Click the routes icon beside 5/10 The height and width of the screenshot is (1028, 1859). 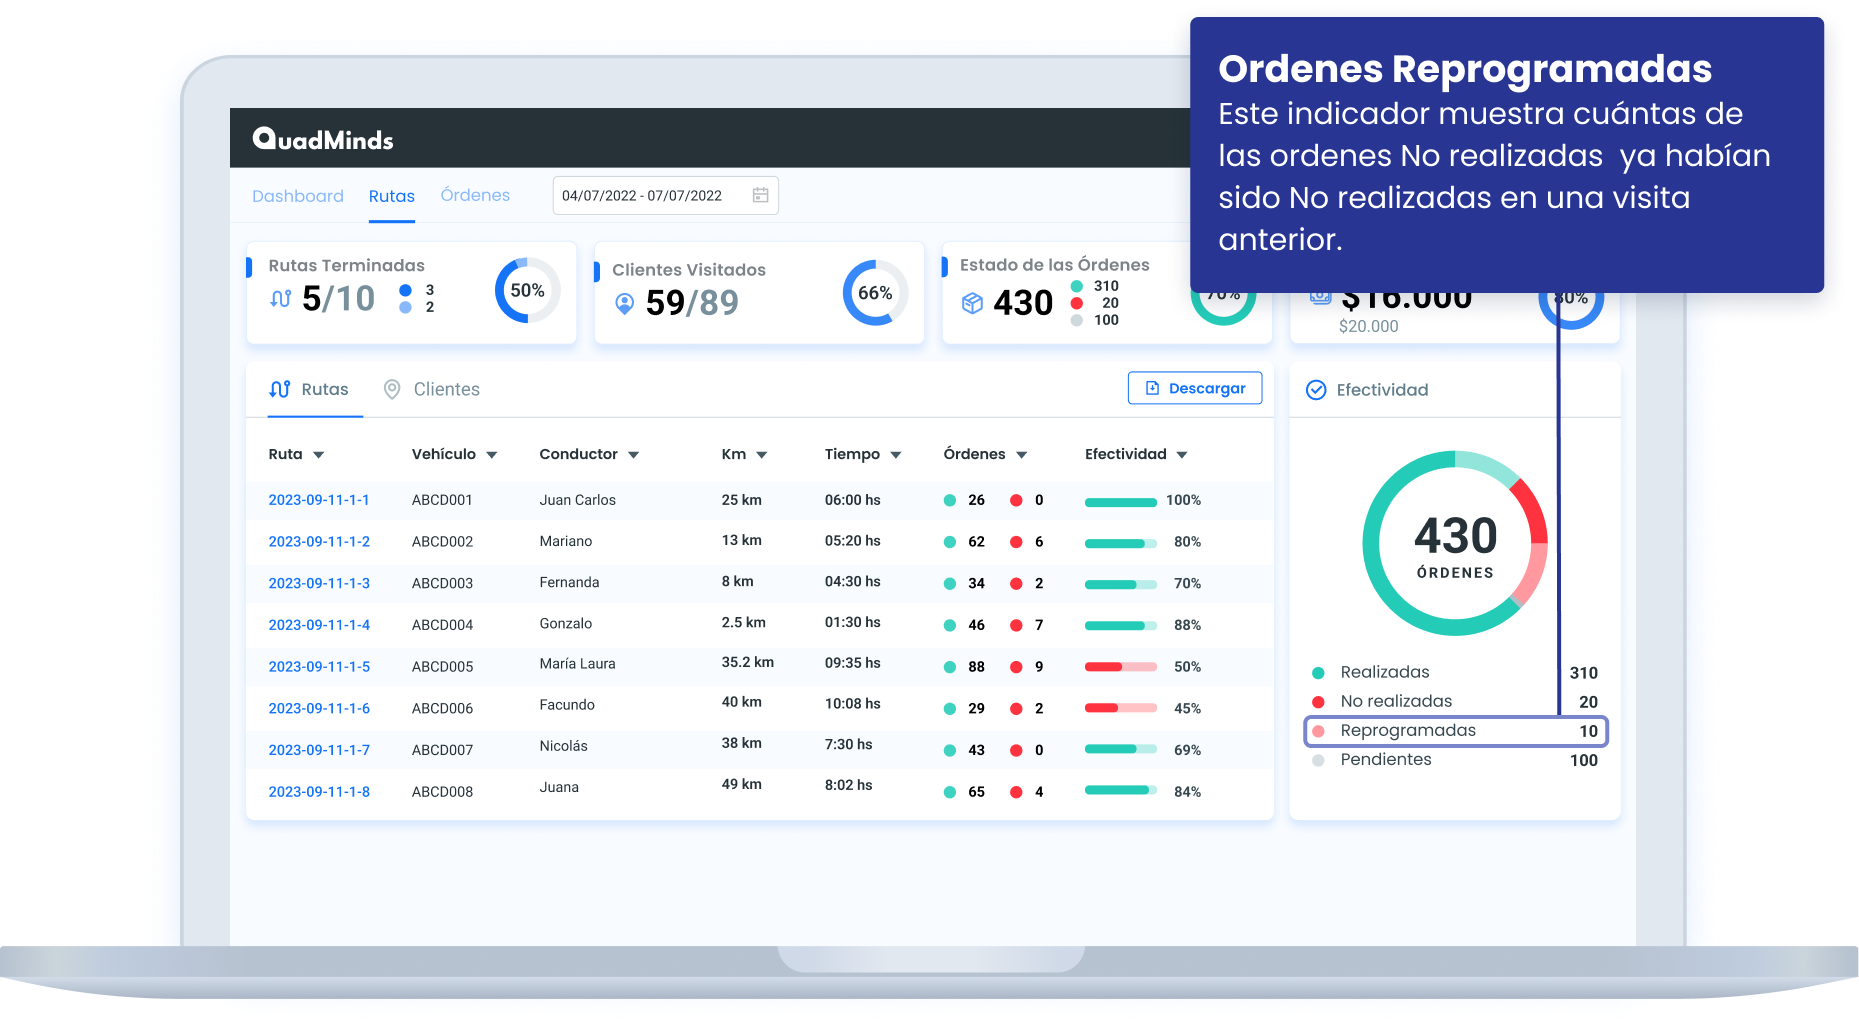click(281, 299)
